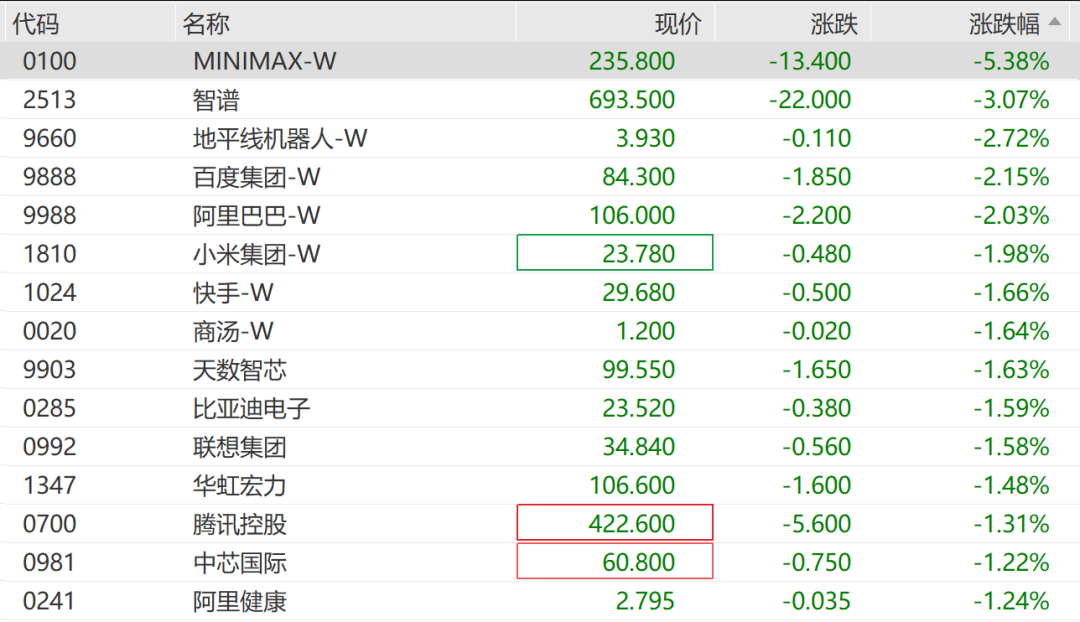Open 天数智芯 stock entry

pyautogui.click(x=240, y=371)
